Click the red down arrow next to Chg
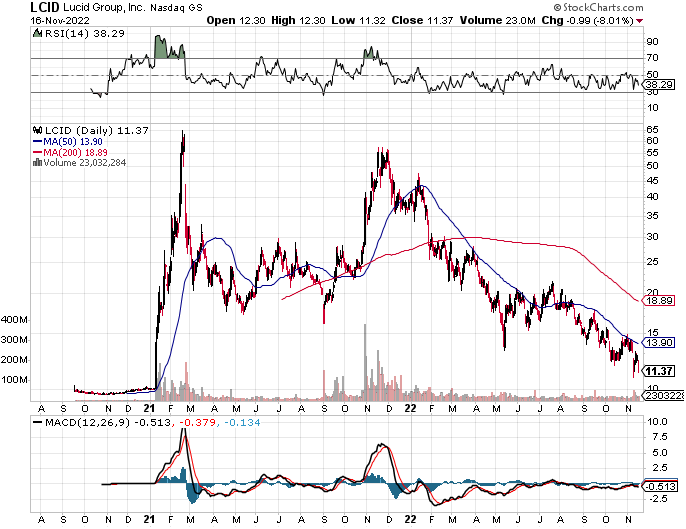This screenshot has height=529, width=686. click(640, 21)
